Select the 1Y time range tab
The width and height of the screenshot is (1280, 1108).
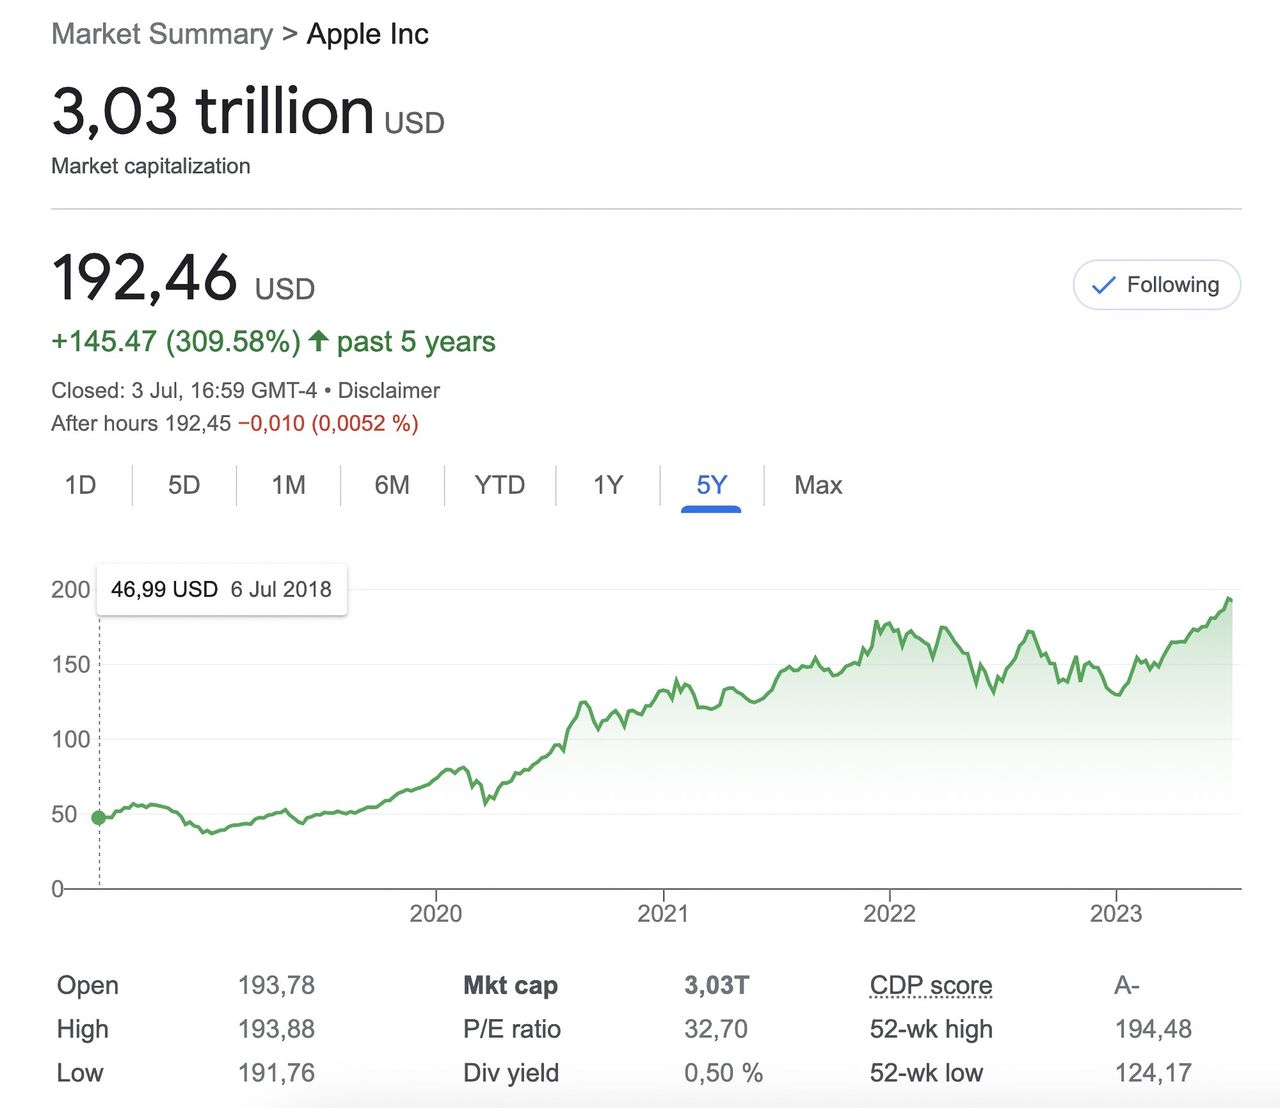[x=607, y=485]
